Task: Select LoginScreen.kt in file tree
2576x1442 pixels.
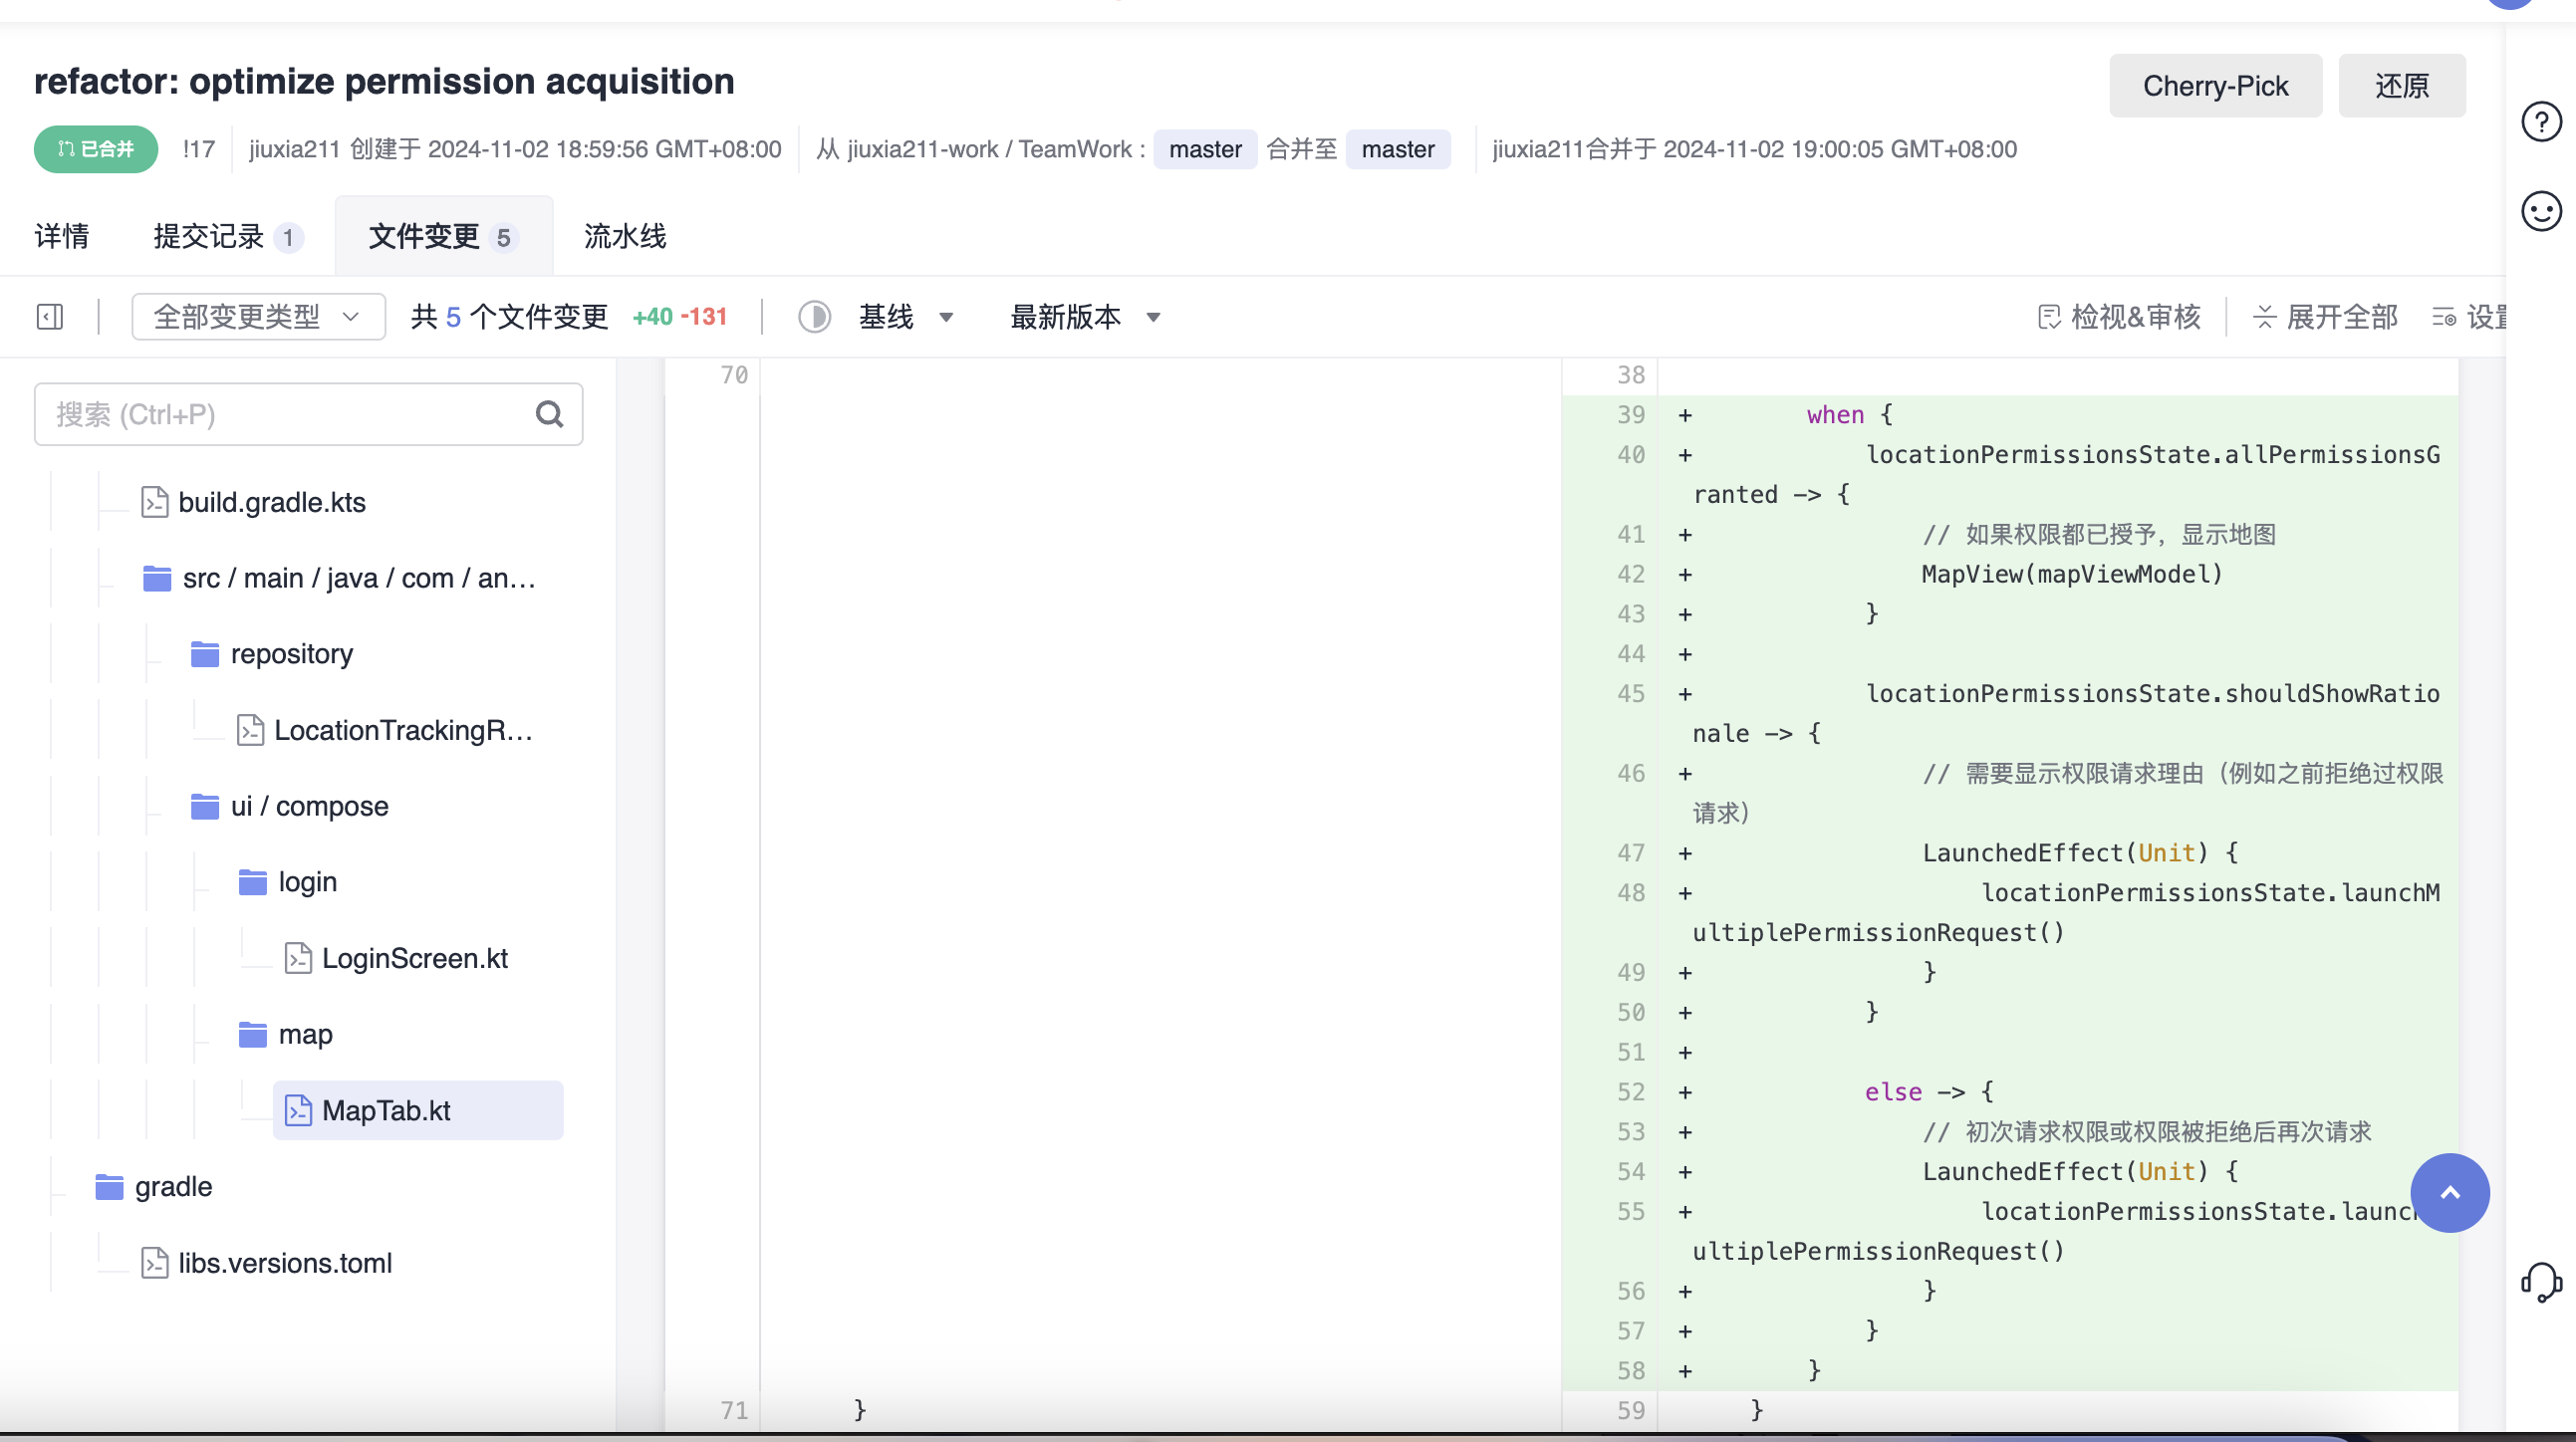Action: [414, 958]
